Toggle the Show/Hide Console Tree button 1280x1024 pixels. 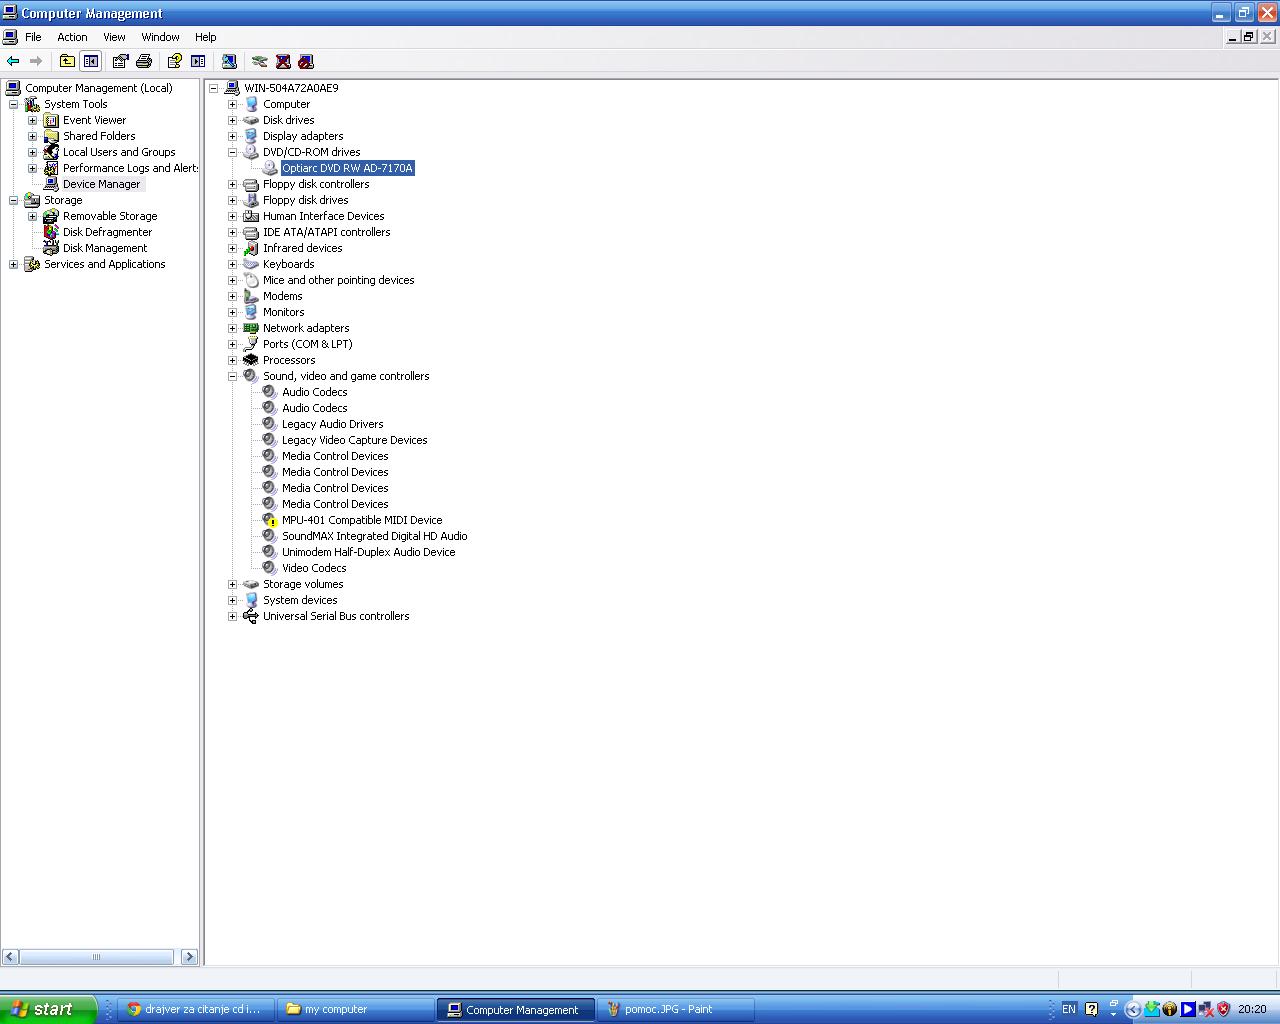click(91, 61)
